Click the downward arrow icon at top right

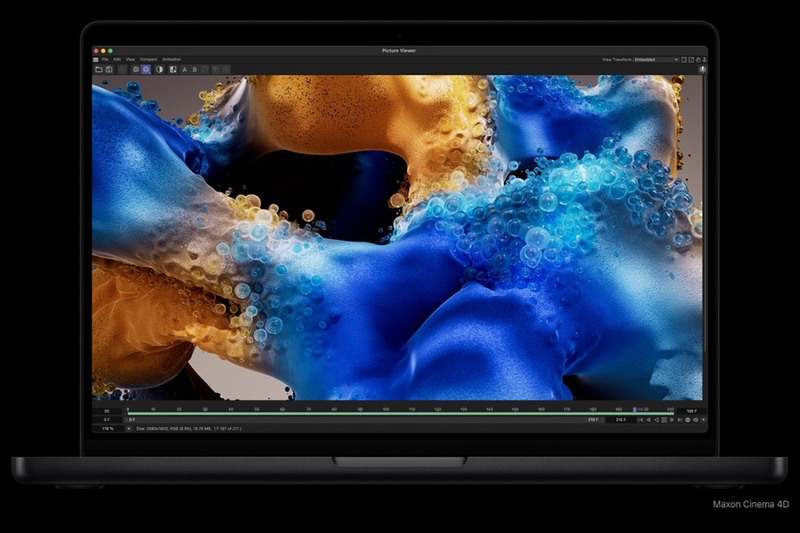[x=705, y=60]
